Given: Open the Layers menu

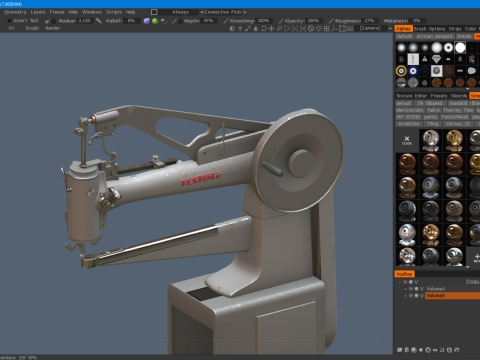Looking at the screenshot, I should (38, 12).
